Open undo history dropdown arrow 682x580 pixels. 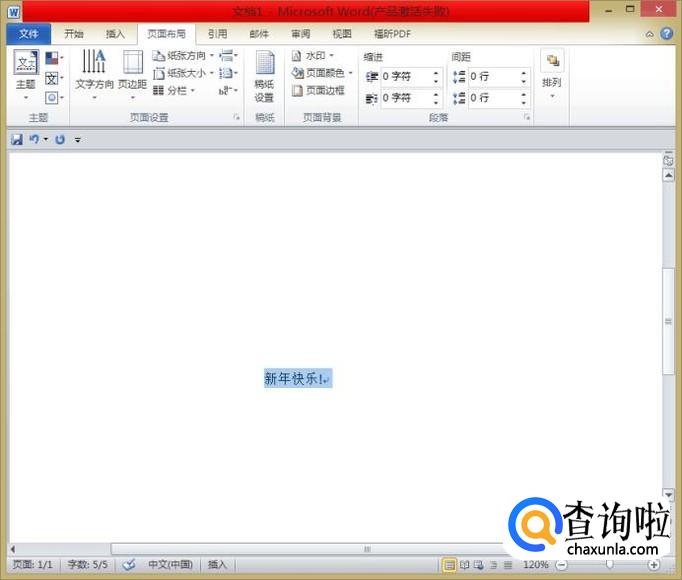click(46, 139)
